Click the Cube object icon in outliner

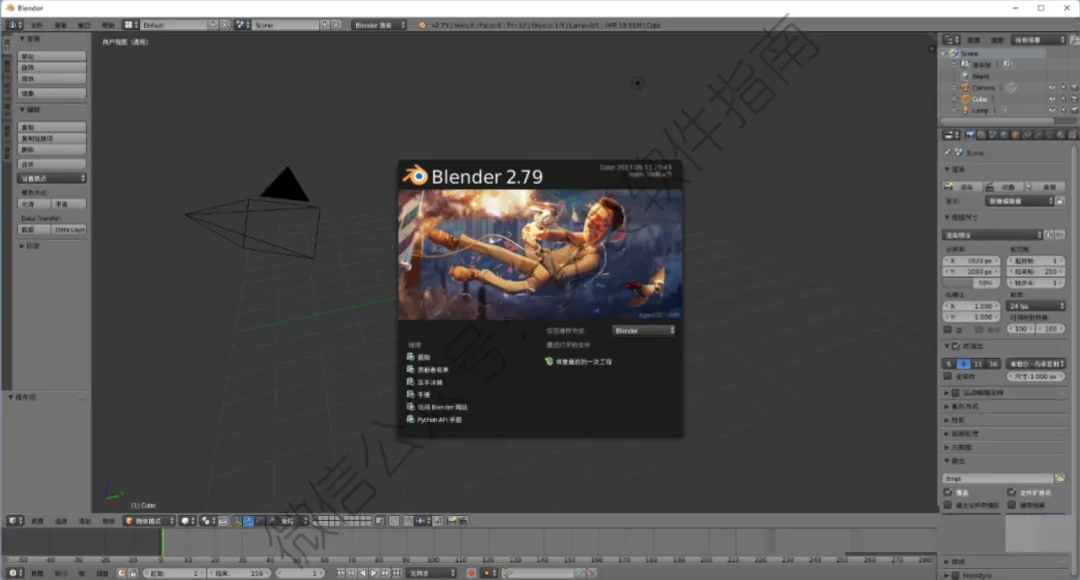pos(966,99)
